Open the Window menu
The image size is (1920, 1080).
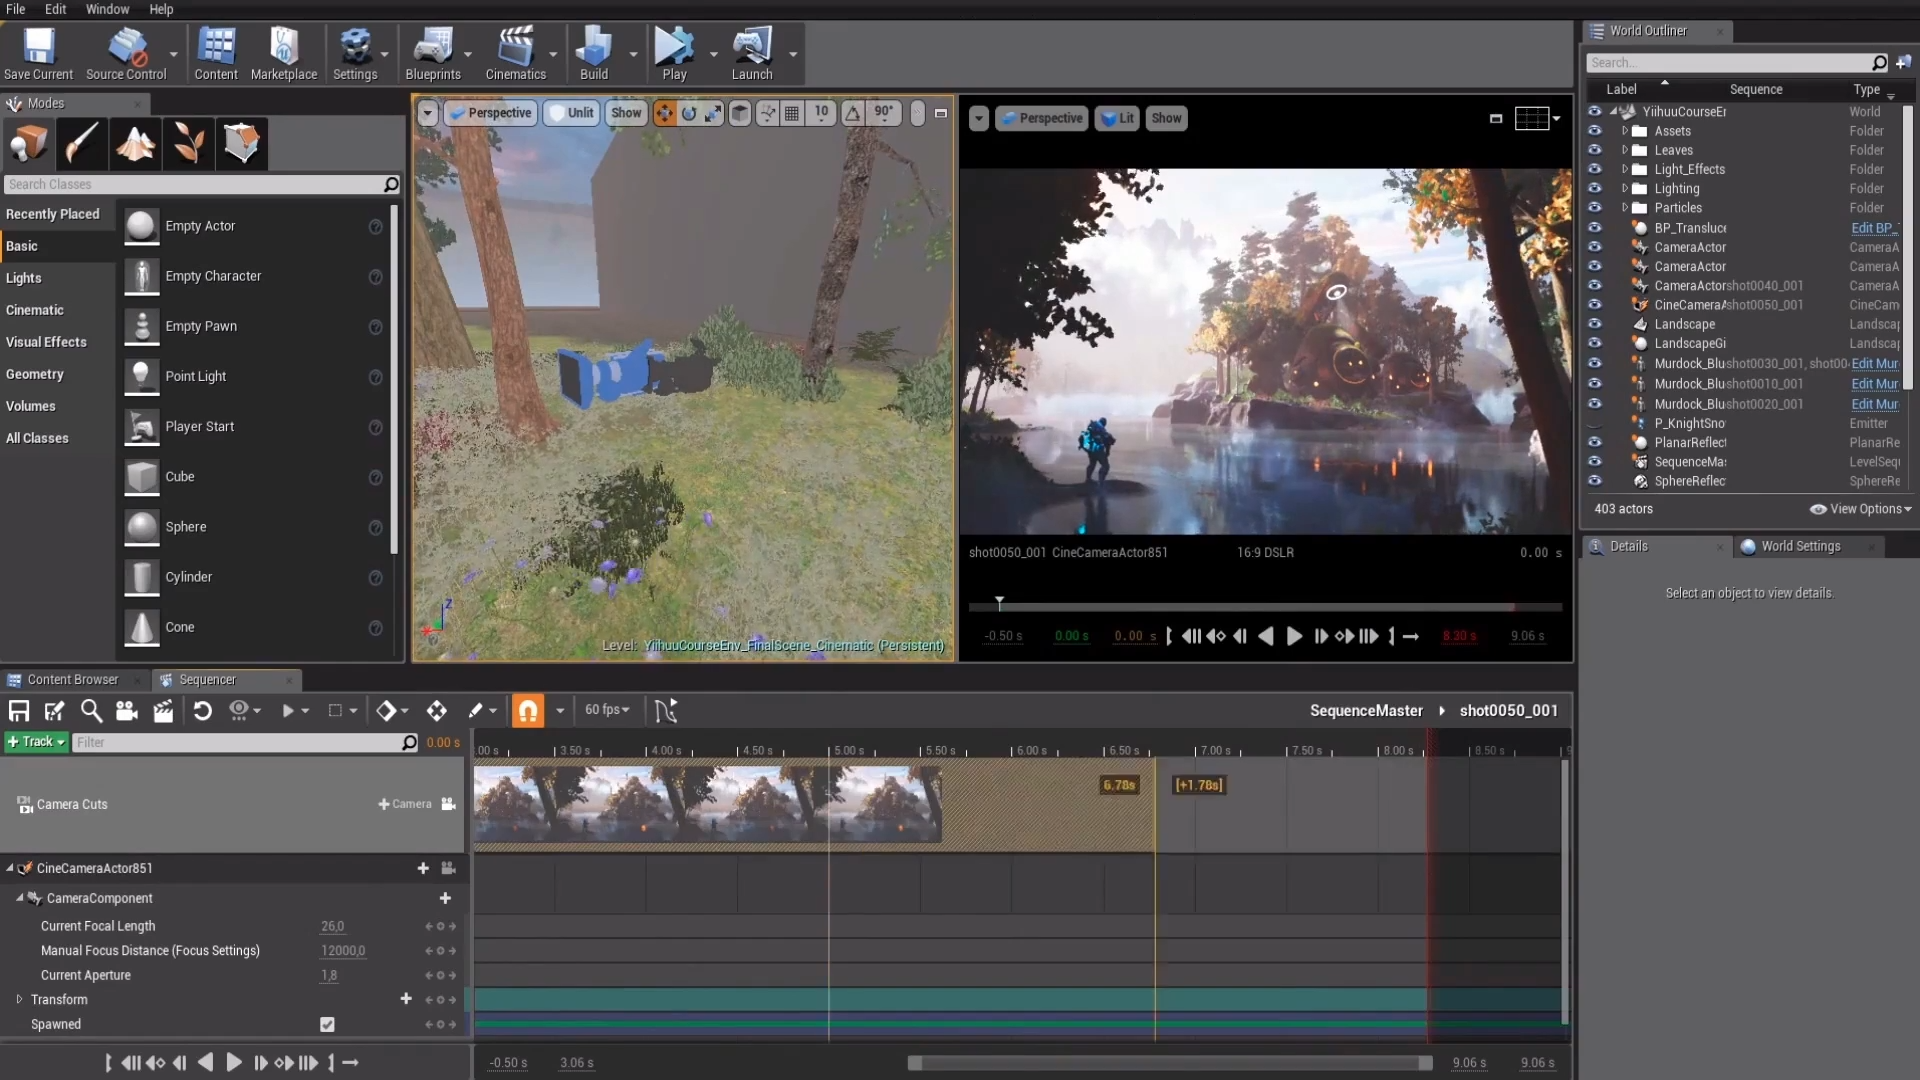coord(107,9)
